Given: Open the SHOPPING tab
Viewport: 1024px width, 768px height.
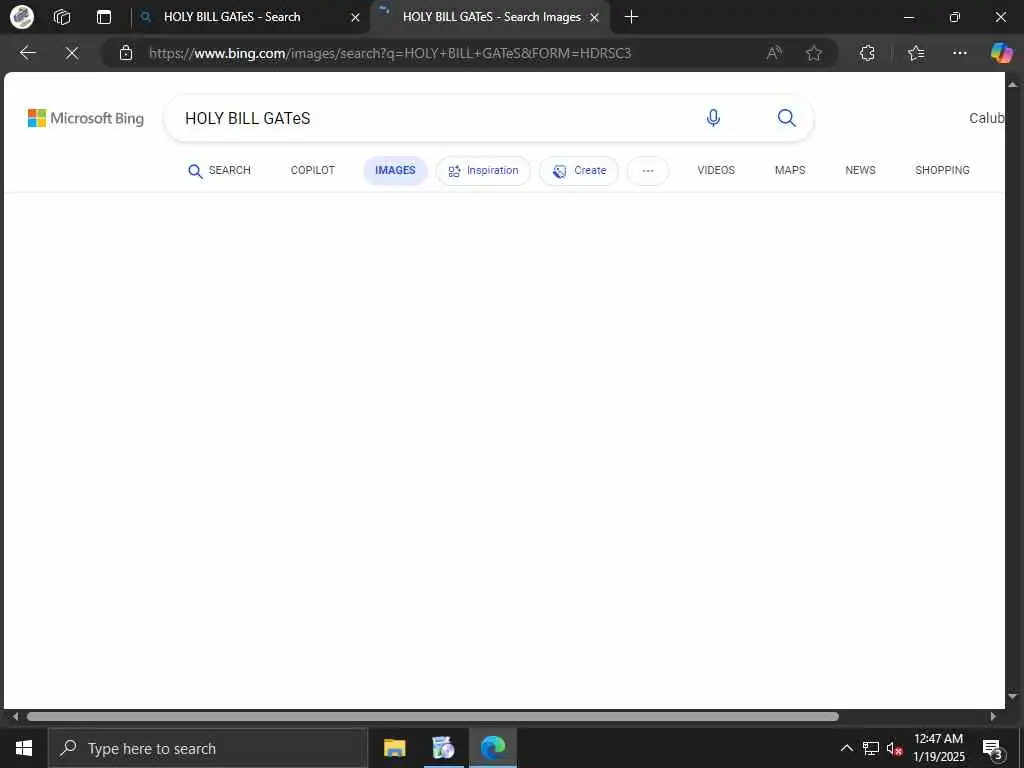Looking at the screenshot, I should (942, 170).
